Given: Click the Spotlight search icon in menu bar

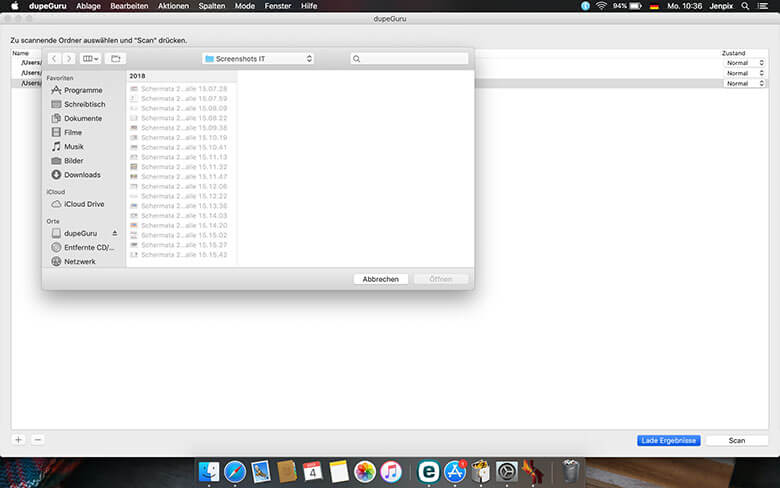Looking at the screenshot, I should point(745,6).
